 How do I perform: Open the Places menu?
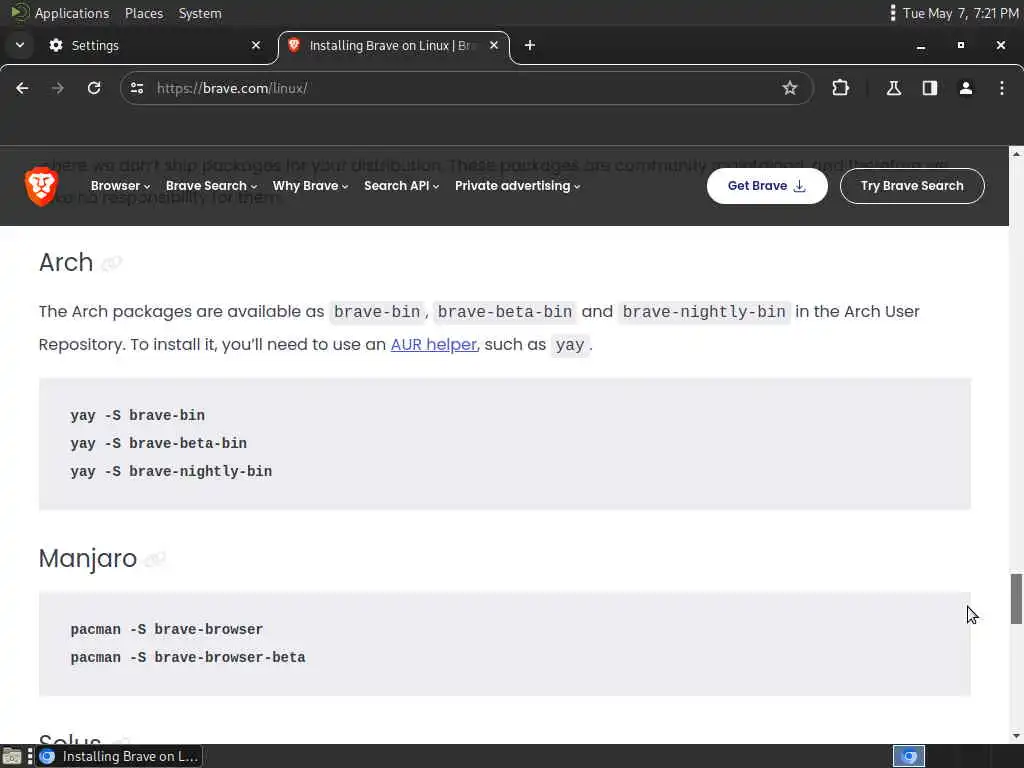pyautogui.click(x=144, y=13)
